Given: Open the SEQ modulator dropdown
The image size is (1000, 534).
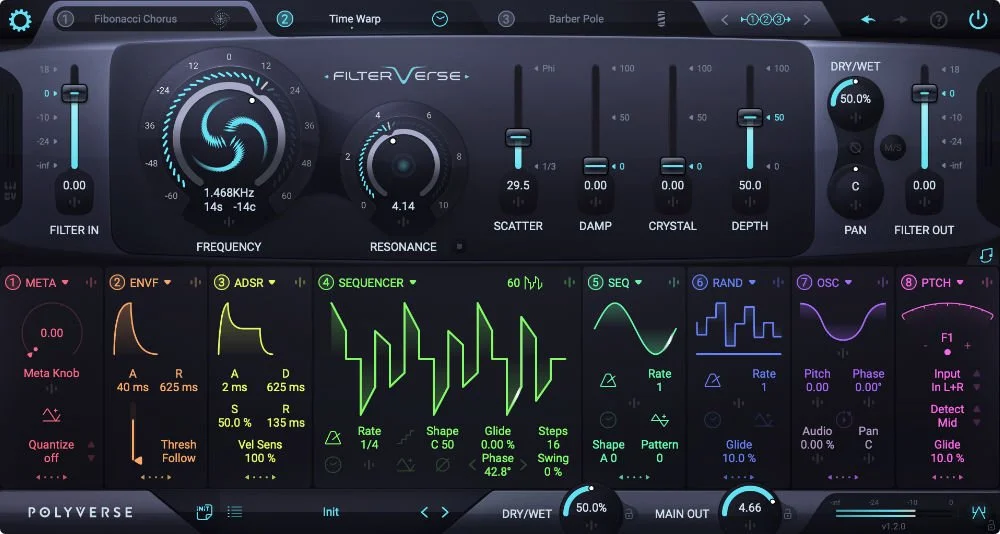Looking at the screenshot, I should (638, 283).
